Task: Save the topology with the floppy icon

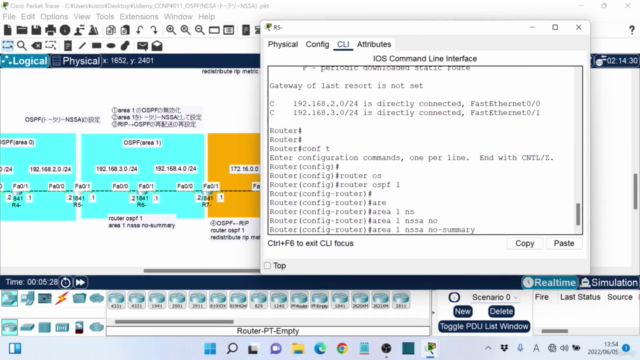Action: (36, 30)
